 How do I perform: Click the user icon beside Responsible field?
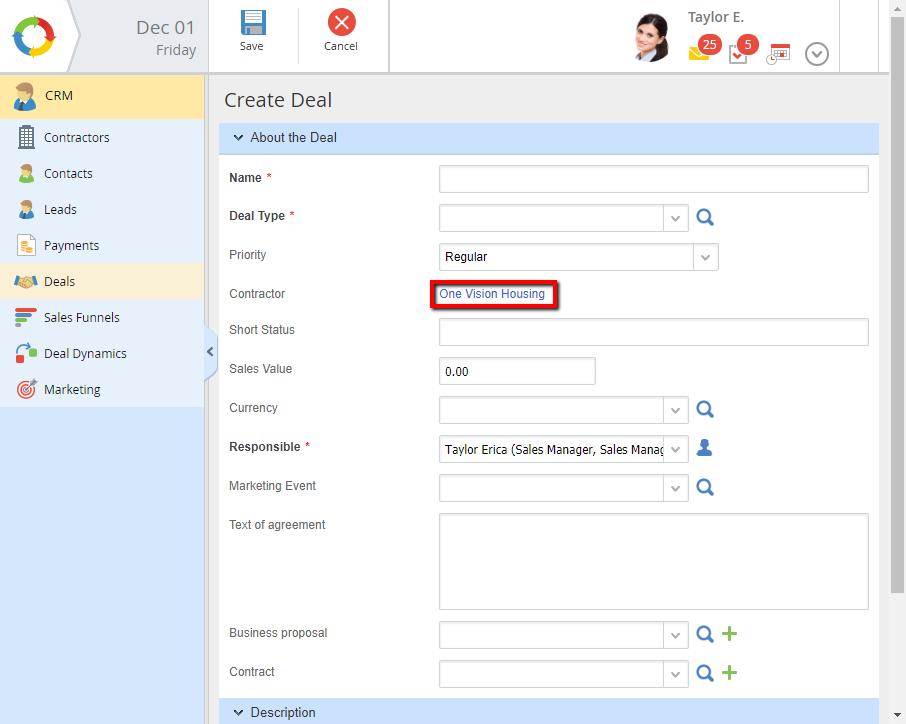(x=705, y=448)
